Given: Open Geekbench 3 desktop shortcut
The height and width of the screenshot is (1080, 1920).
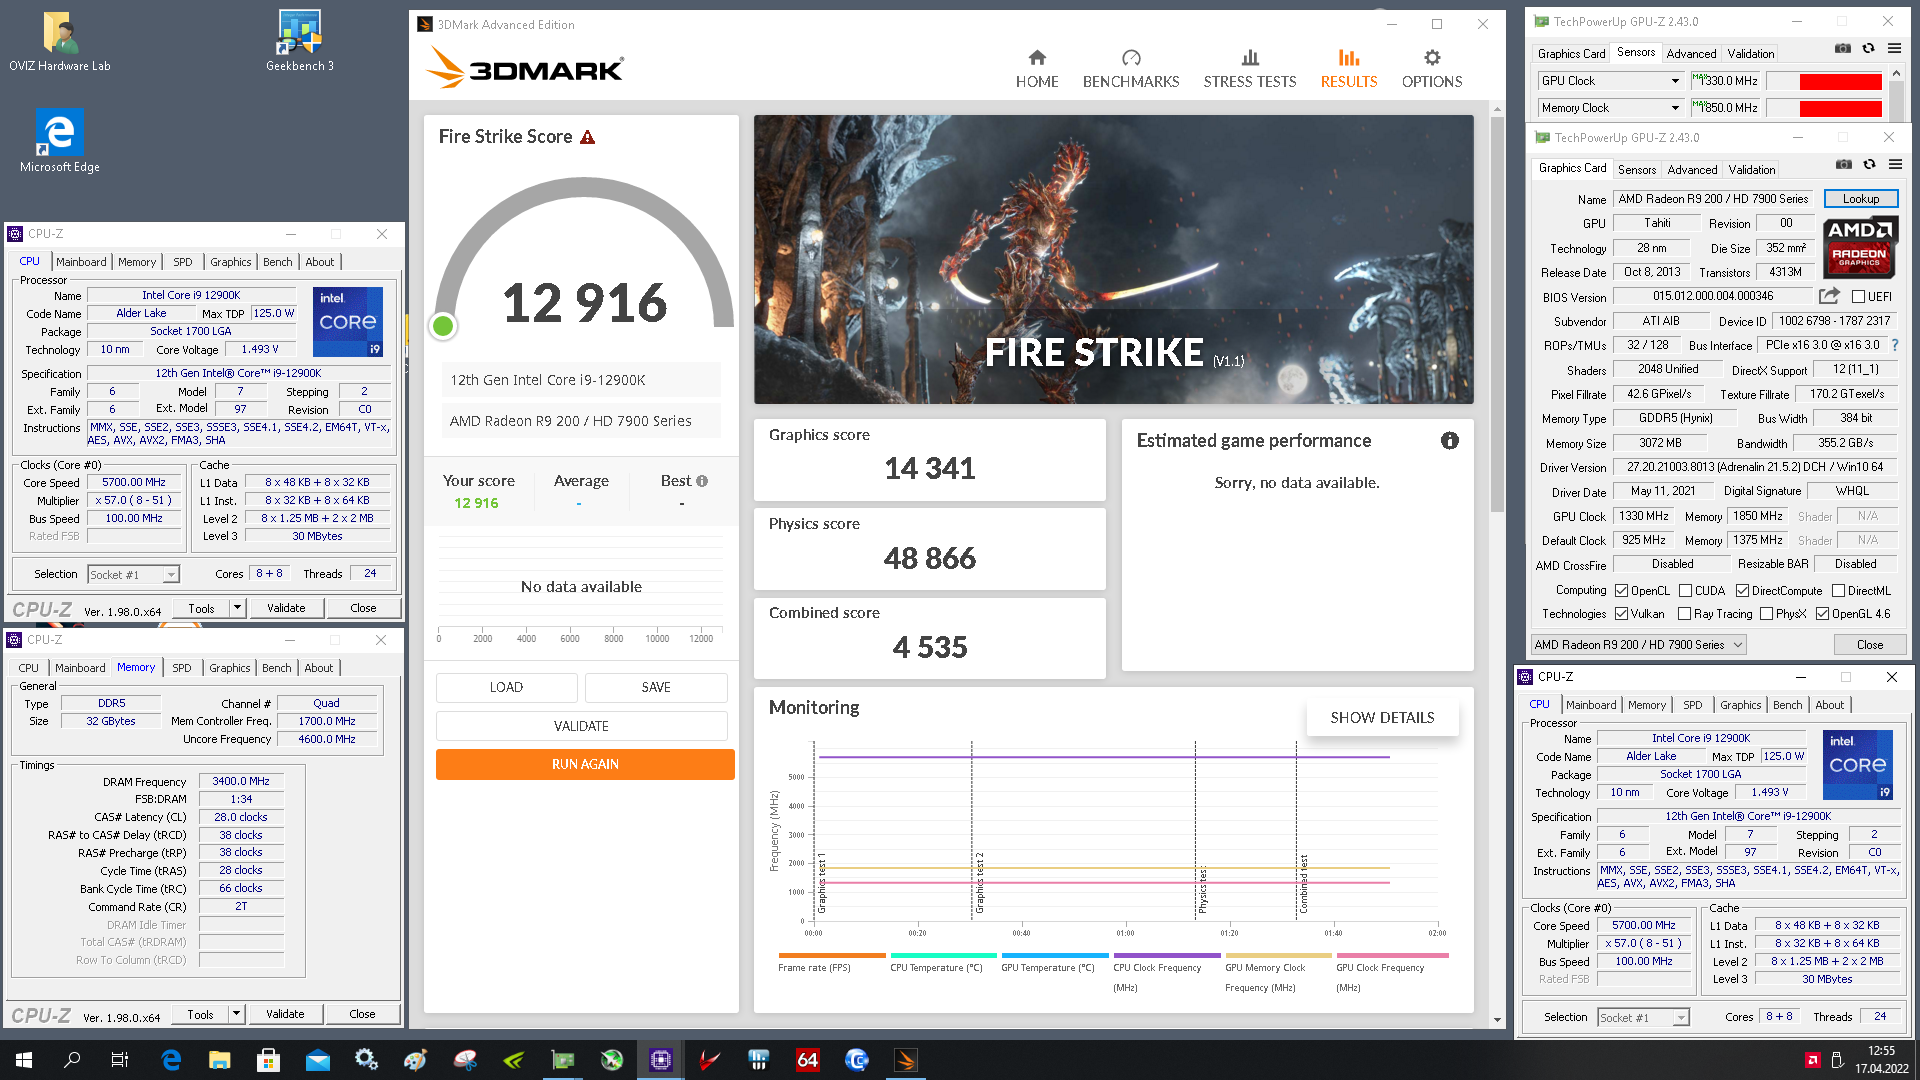Looking at the screenshot, I should click(300, 42).
